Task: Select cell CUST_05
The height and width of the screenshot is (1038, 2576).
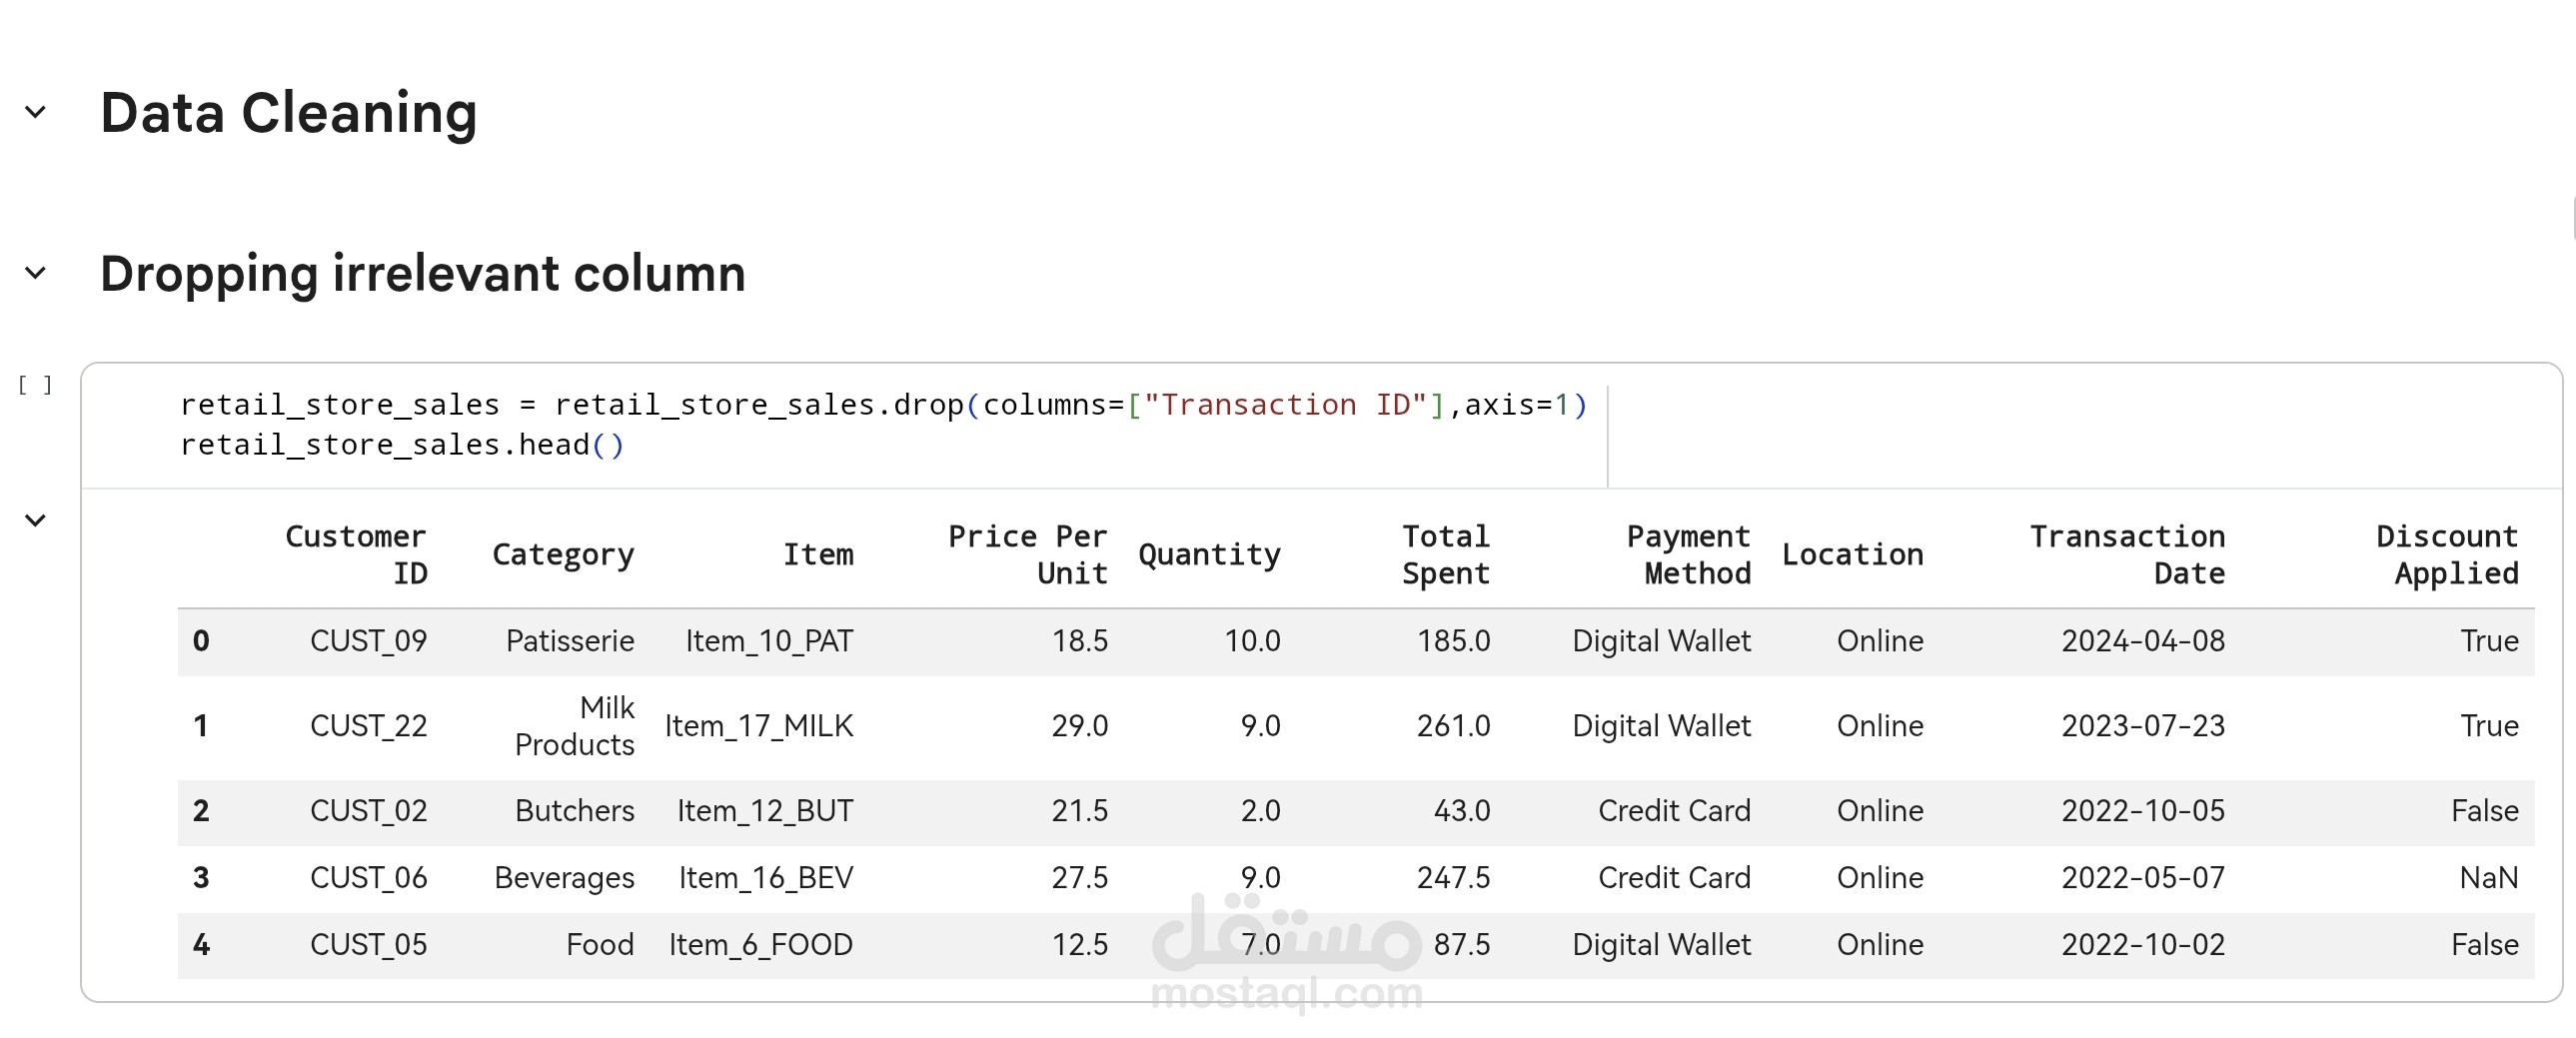Action: [369, 945]
